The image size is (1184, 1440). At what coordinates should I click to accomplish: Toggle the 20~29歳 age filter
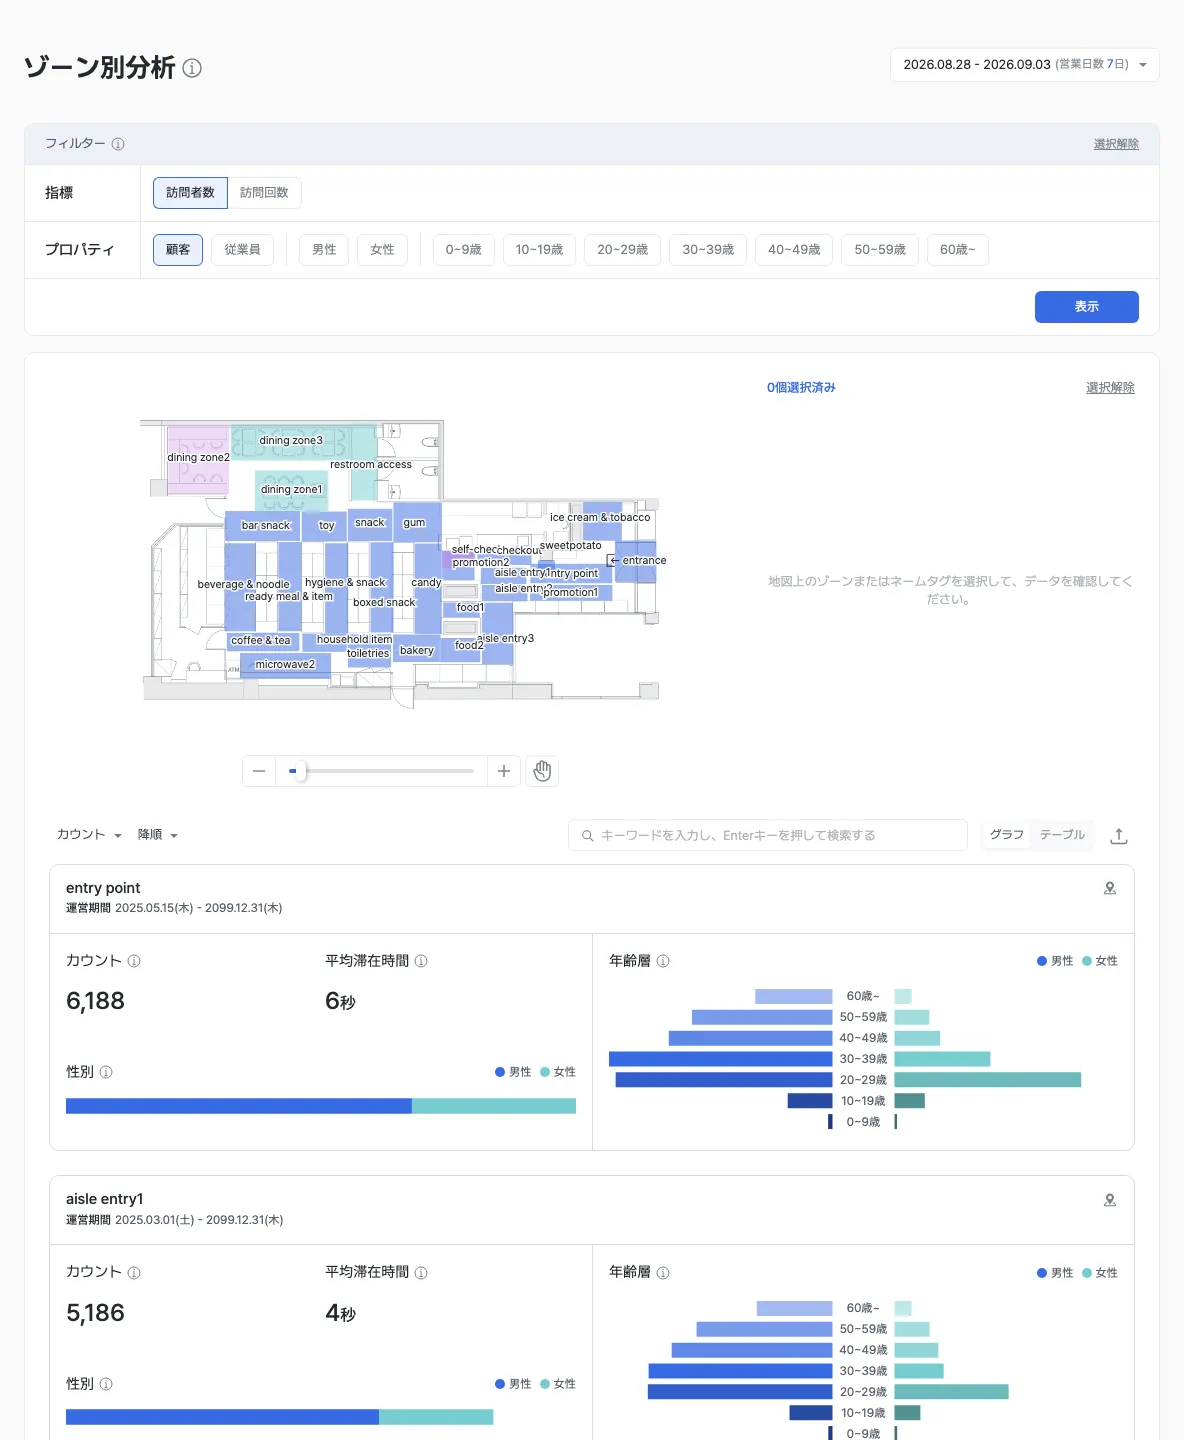click(622, 250)
